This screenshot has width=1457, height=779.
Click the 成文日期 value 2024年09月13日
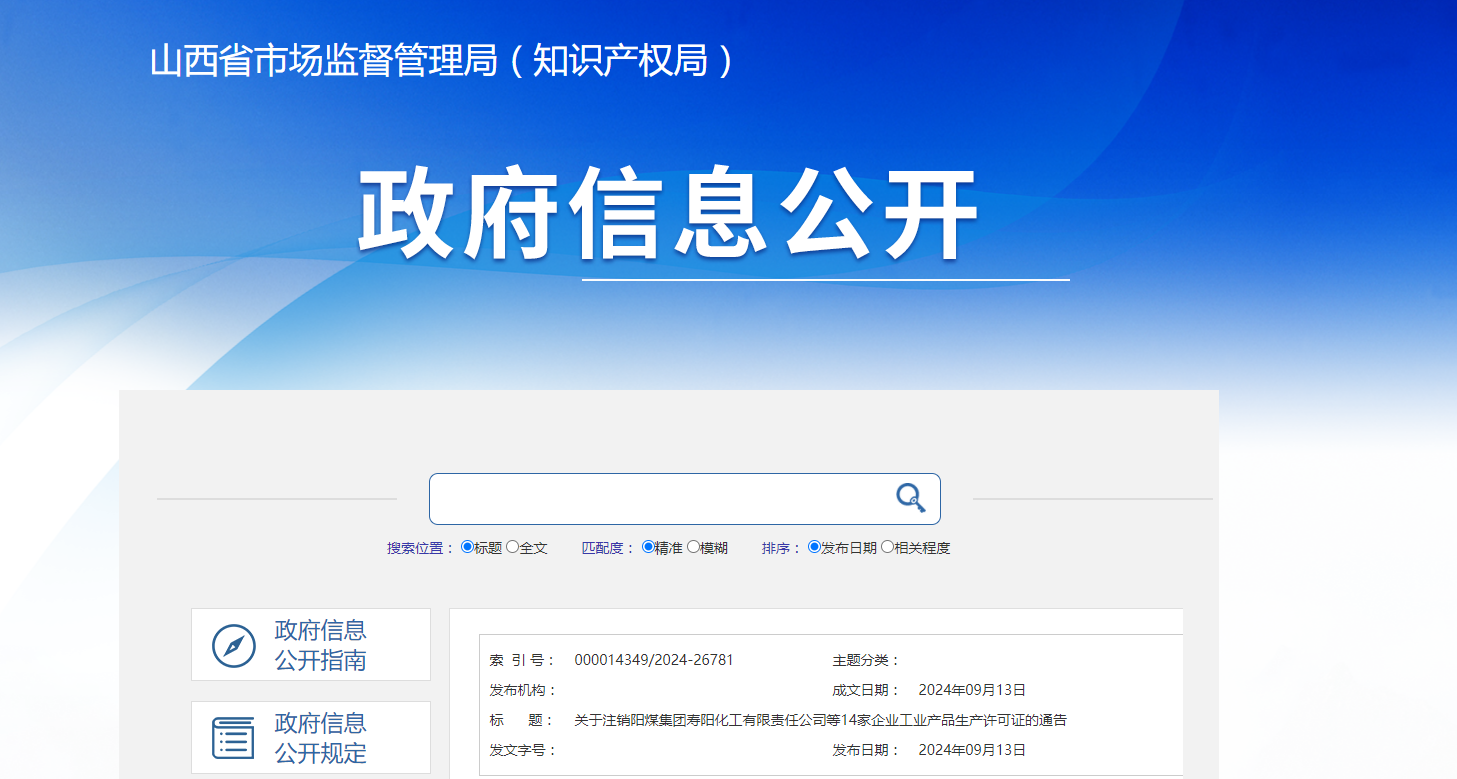(x=972, y=690)
